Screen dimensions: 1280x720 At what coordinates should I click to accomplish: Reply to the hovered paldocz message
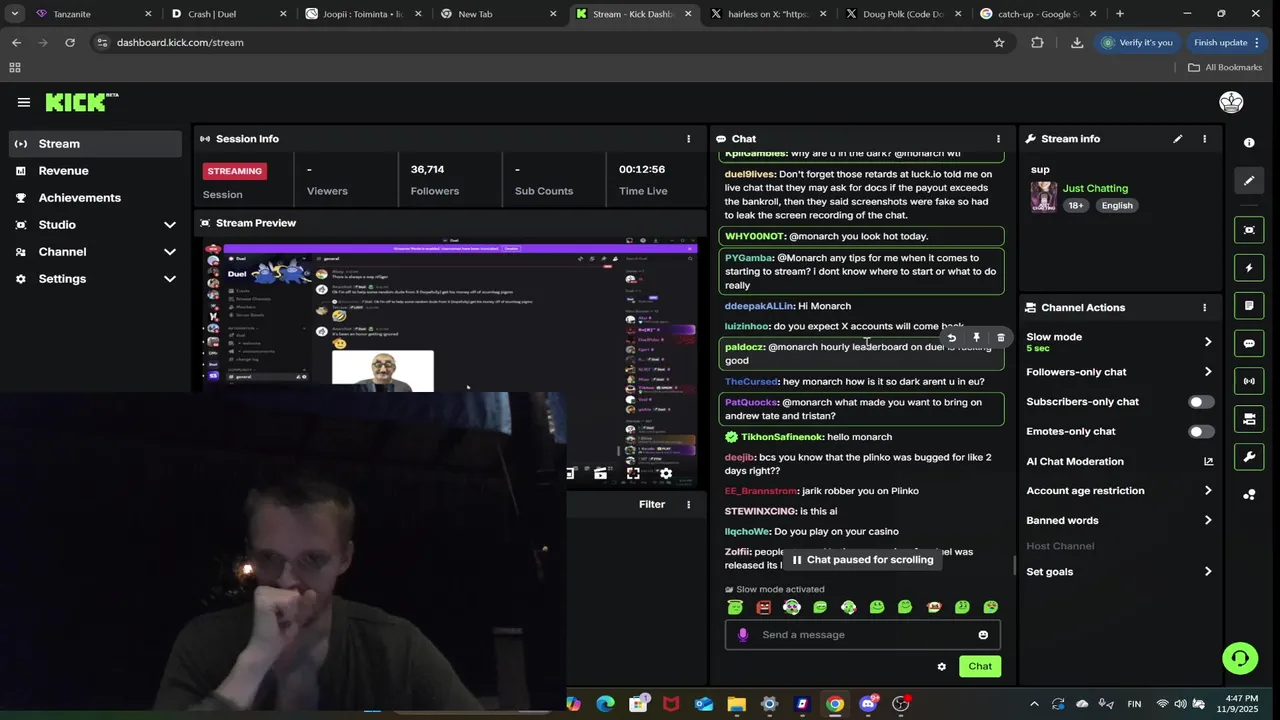point(952,338)
